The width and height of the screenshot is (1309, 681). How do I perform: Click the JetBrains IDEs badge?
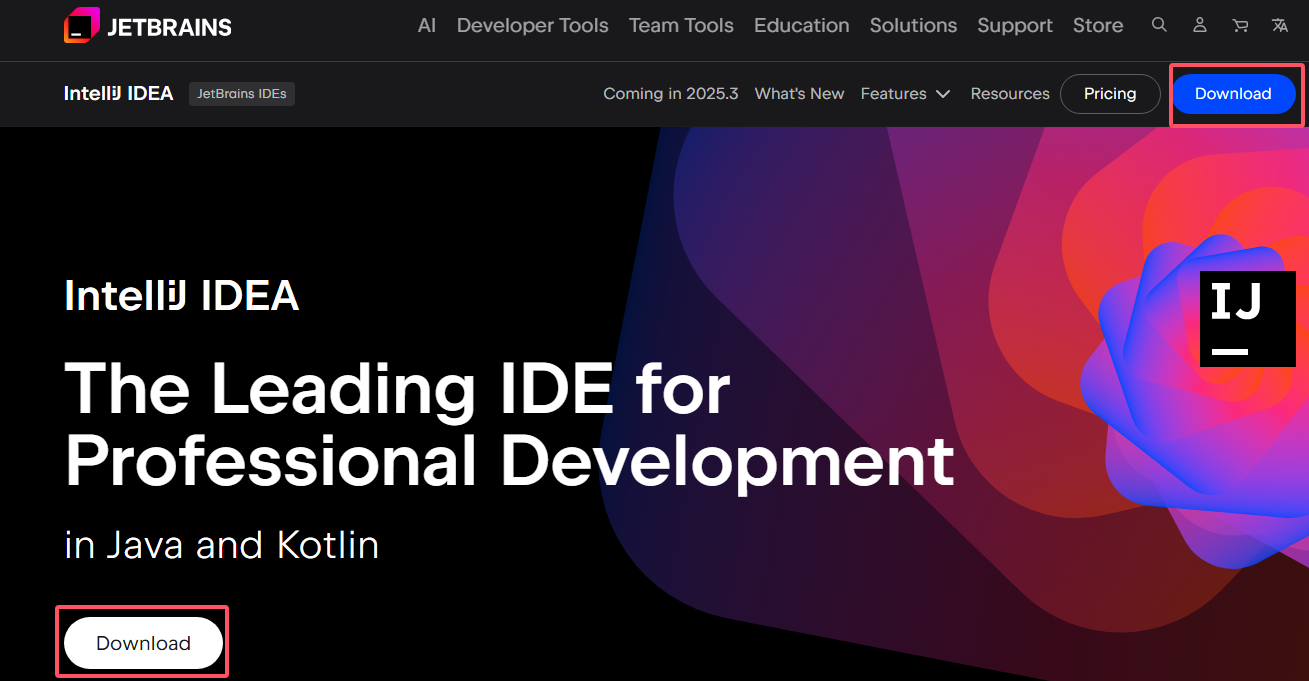(242, 94)
